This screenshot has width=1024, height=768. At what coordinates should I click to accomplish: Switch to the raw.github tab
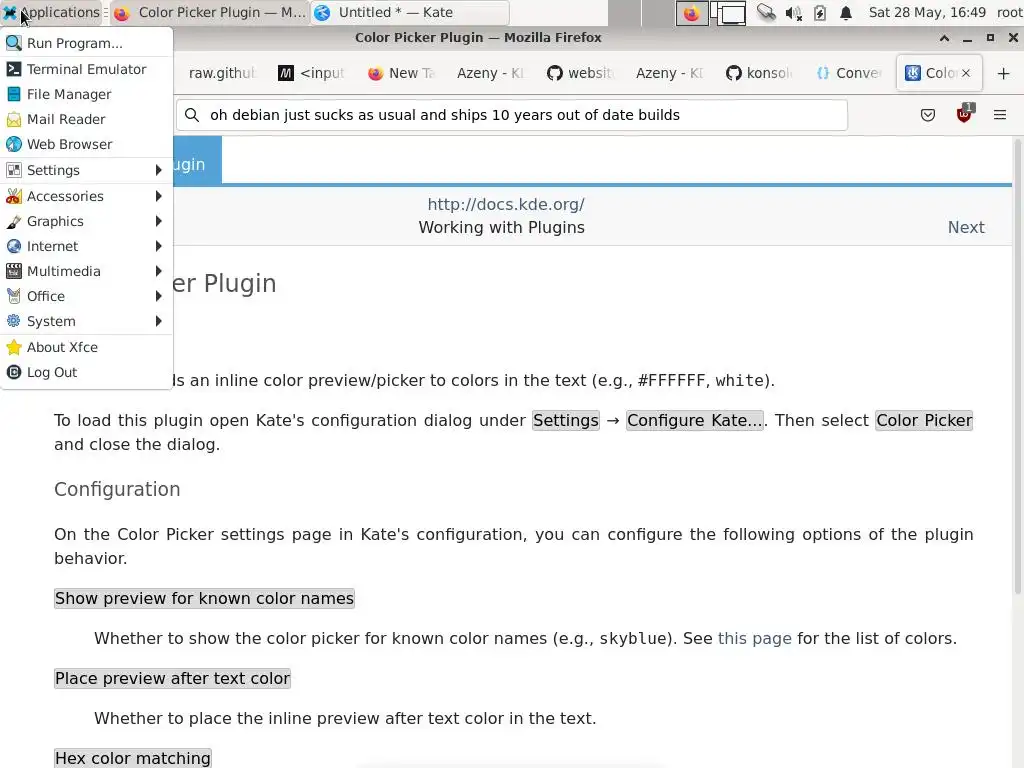[x=221, y=73]
